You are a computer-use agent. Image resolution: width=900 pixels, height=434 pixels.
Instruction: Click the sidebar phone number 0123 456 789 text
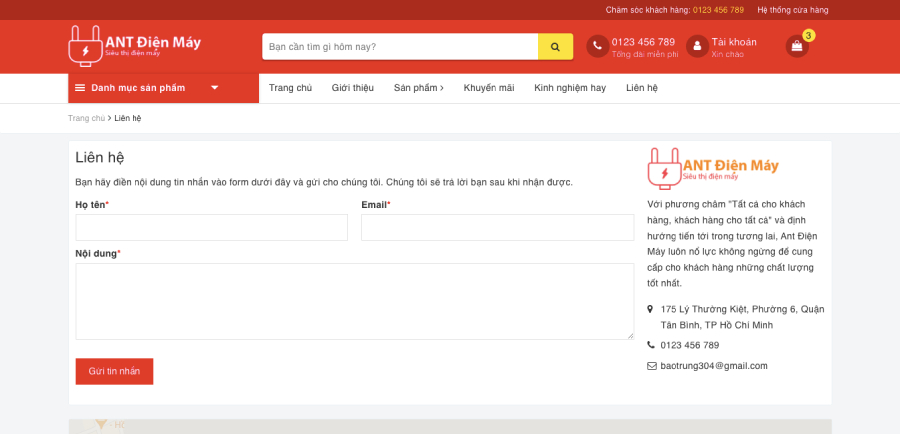689,345
